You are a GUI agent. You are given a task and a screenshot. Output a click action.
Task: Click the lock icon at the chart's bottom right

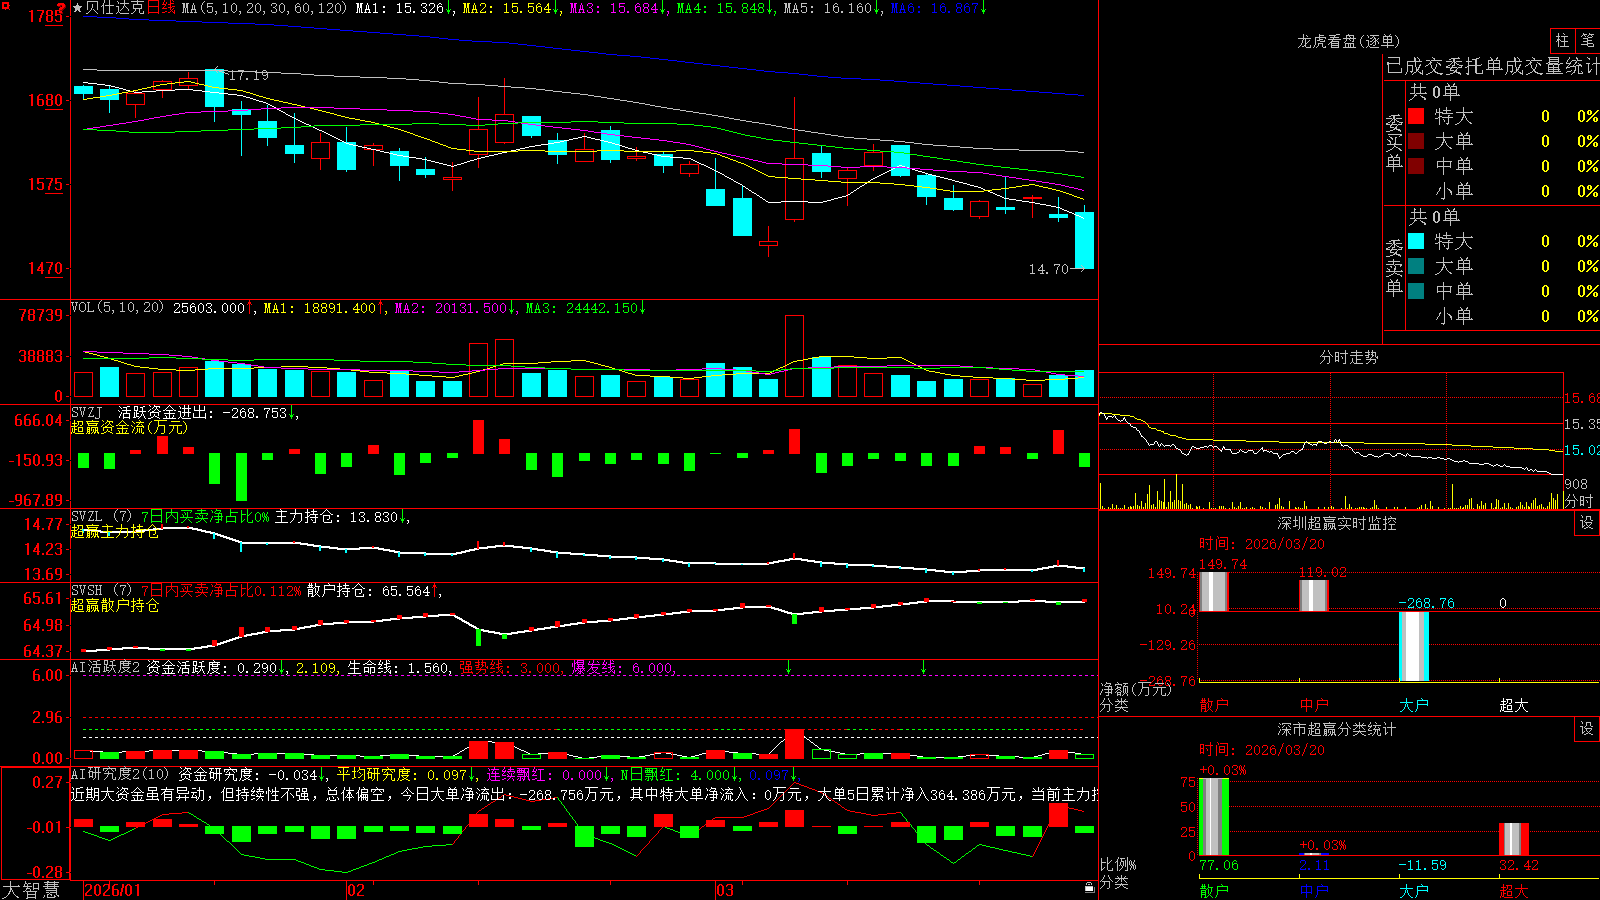pos(1089,888)
